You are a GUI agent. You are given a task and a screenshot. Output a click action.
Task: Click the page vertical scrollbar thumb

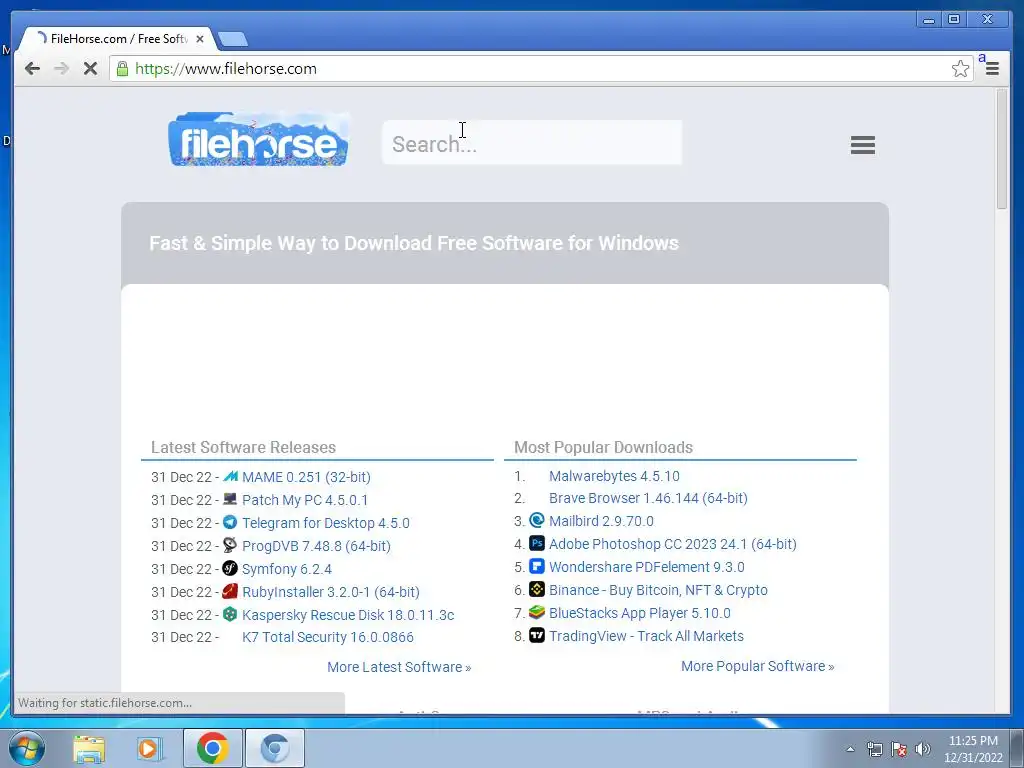[x=1002, y=149]
